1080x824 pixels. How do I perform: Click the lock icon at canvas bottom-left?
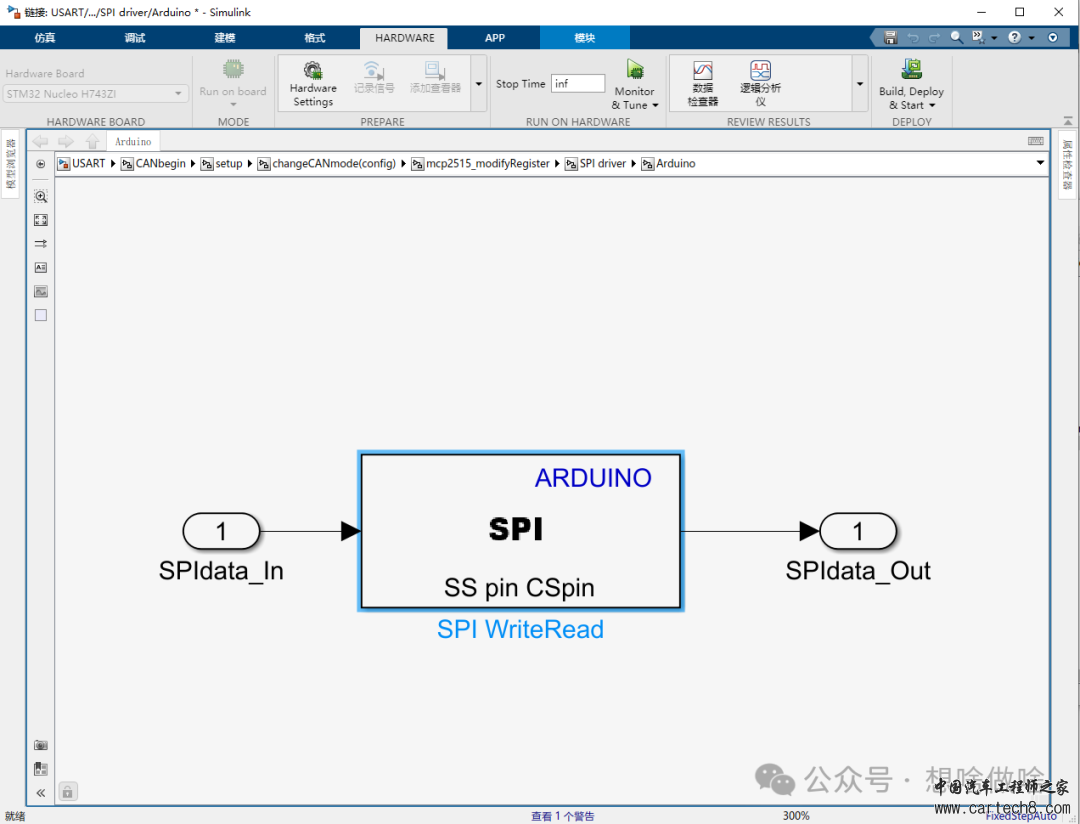(68, 792)
